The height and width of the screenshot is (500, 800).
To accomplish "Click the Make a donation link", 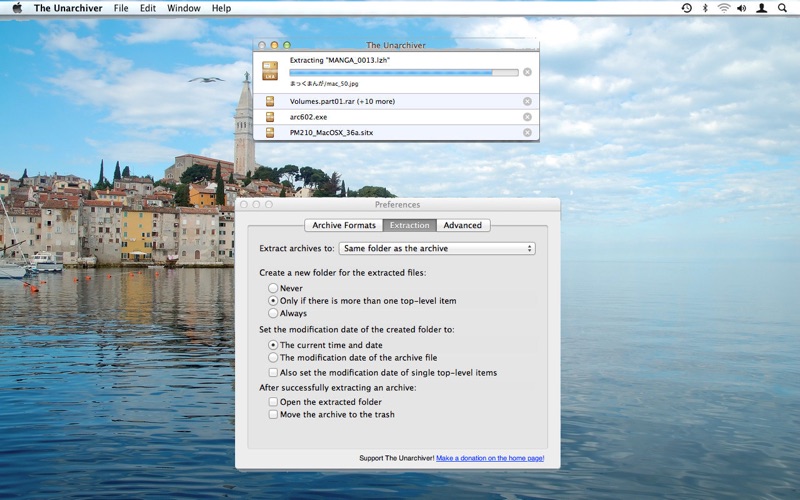I will 490,458.
